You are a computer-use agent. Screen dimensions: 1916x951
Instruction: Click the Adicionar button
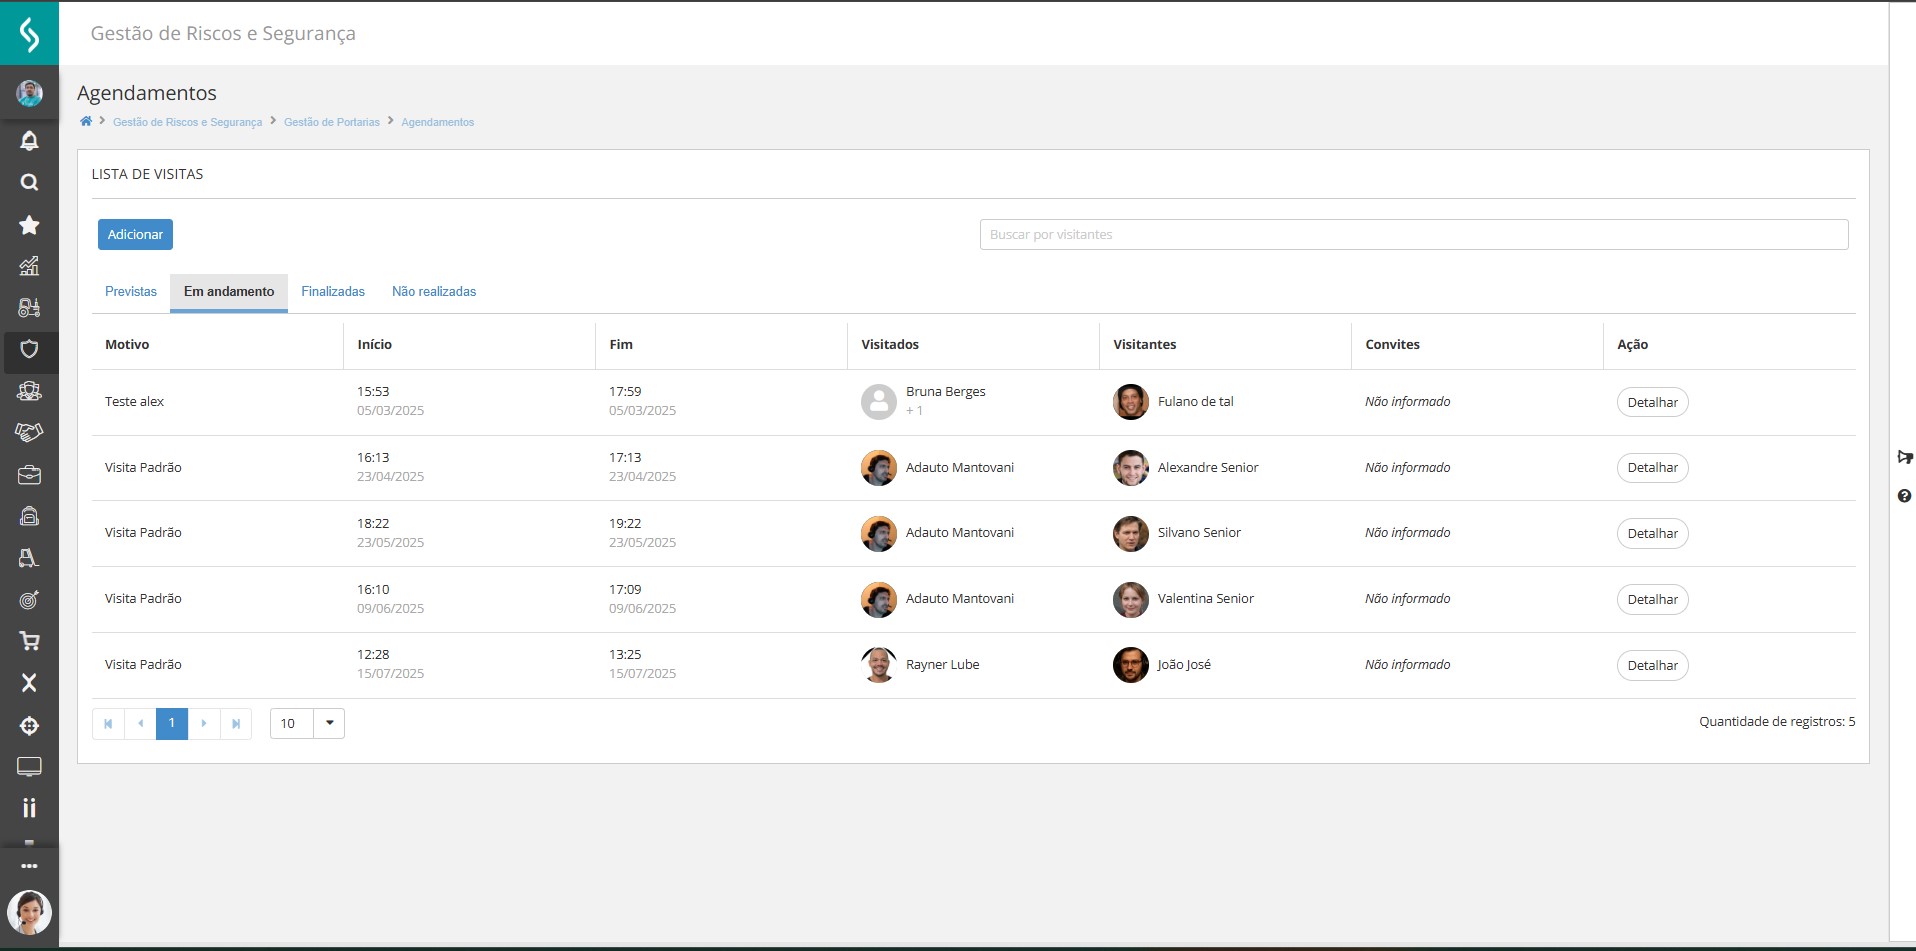pyautogui.click(x=135, y=235)
